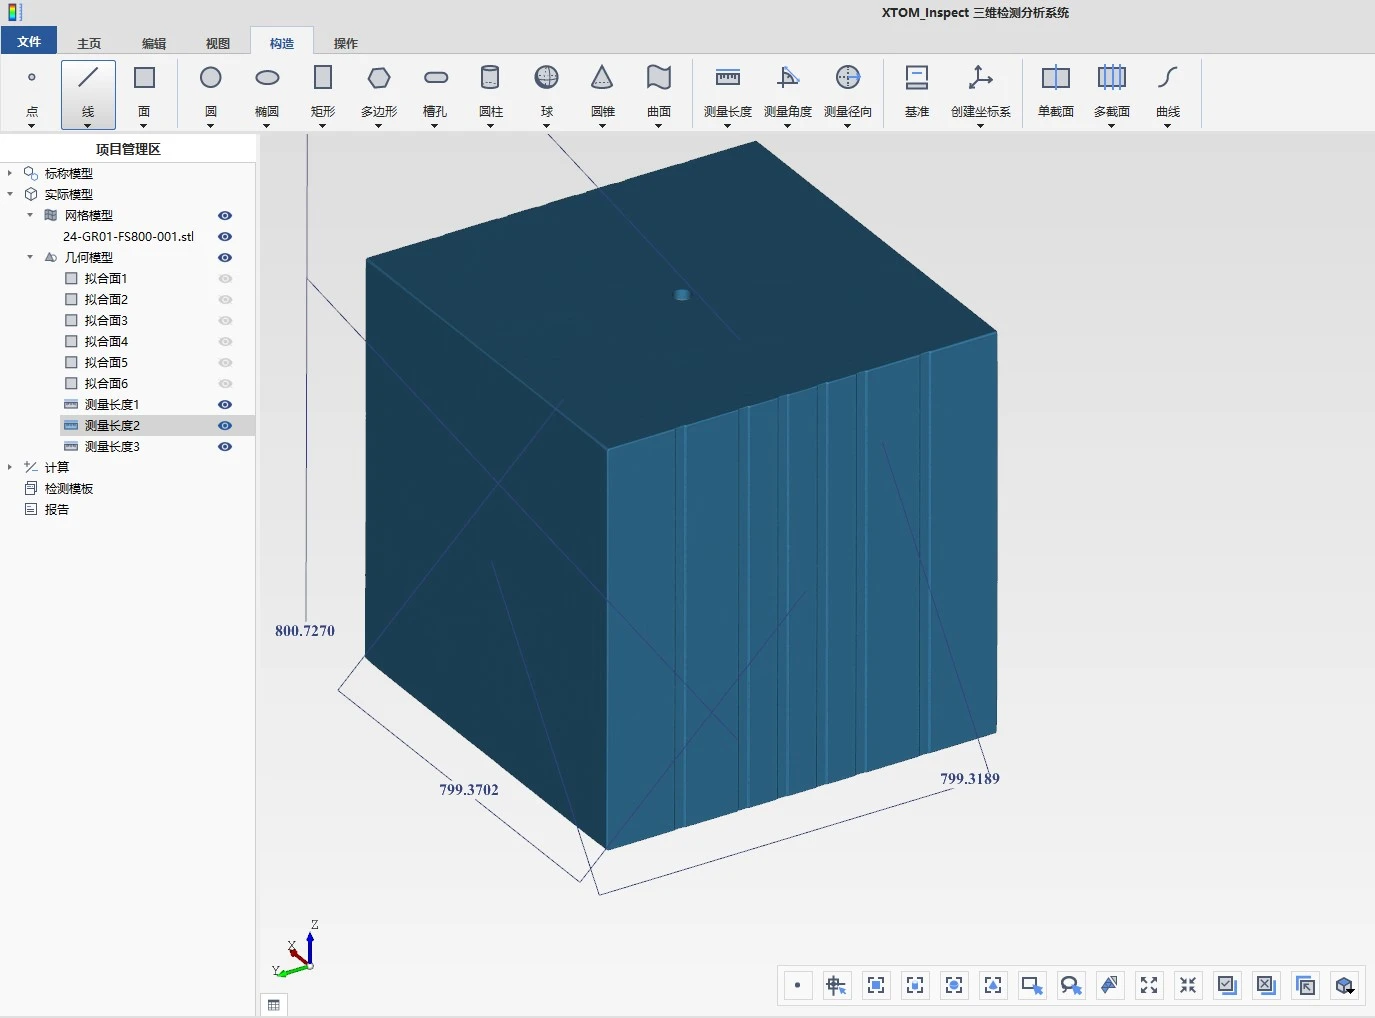
Task: Select the 线 (line) construction tool
Action: pos(88,92)
